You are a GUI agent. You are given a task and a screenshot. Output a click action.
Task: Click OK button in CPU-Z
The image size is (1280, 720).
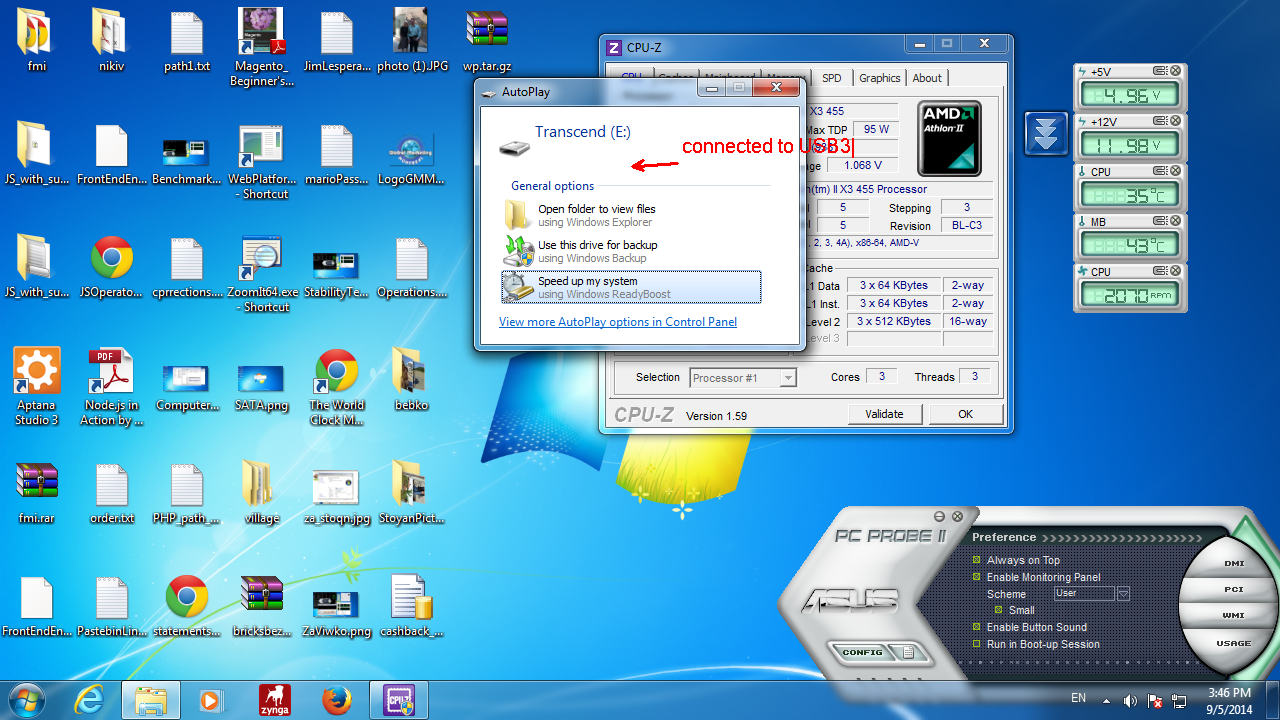pos(965,414)
